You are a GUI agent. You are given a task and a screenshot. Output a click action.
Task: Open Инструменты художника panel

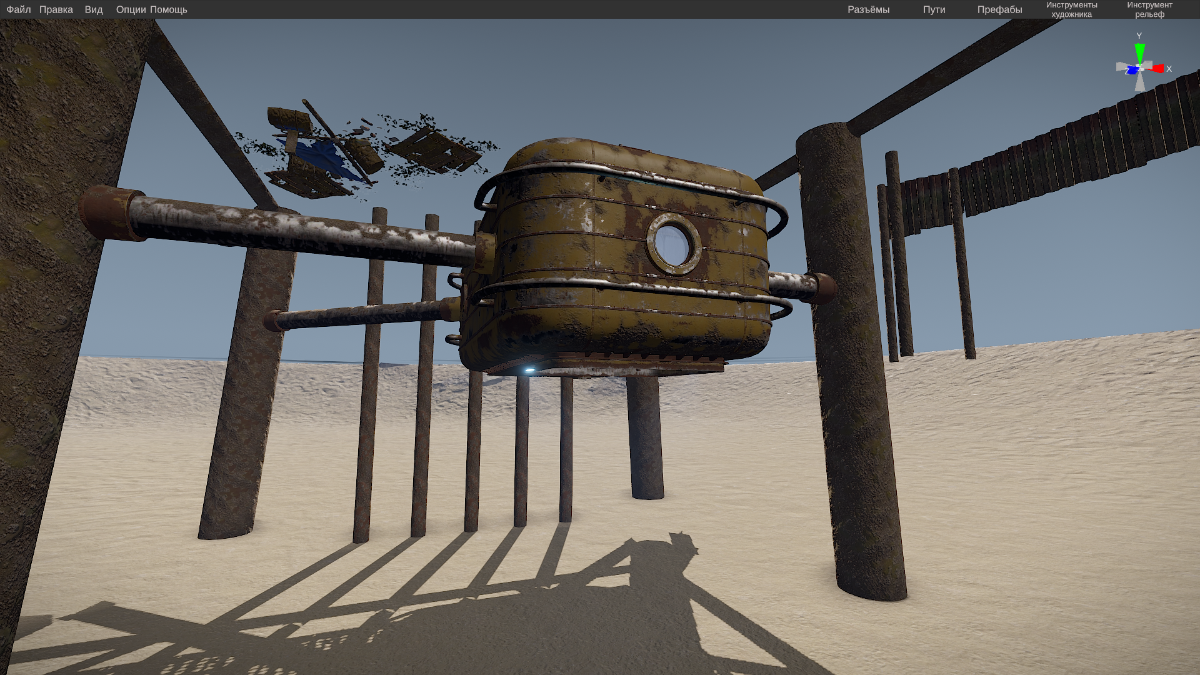pos(1071,10)
